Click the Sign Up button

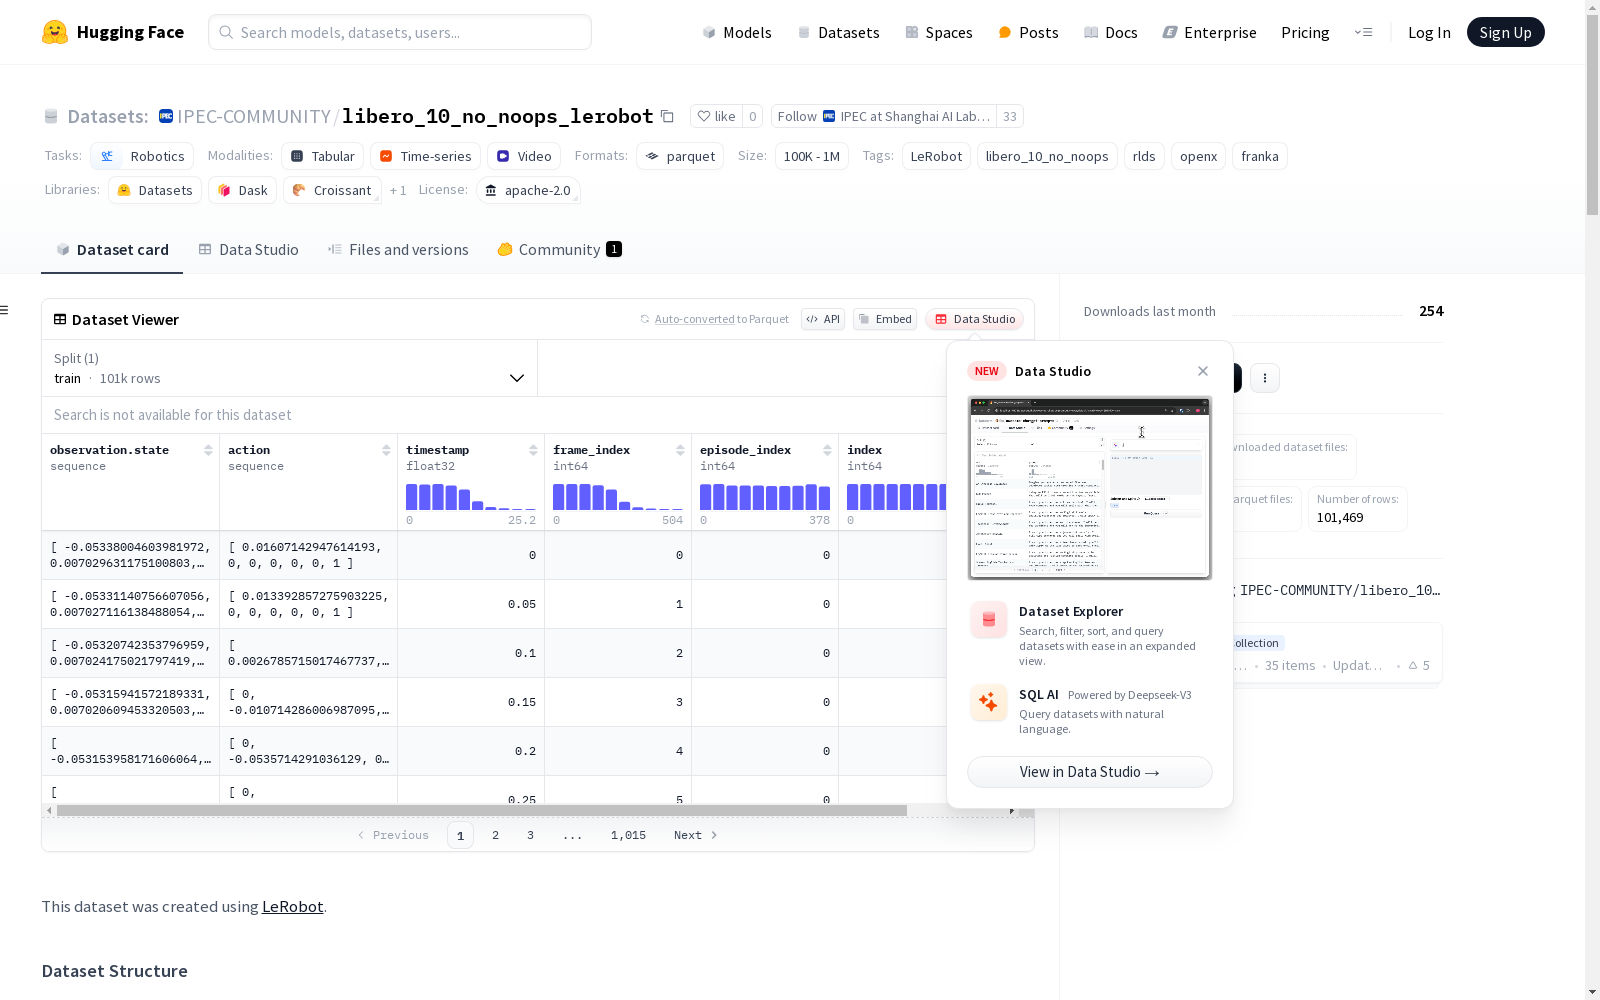pyautogui.click(x=1505, y=32)
